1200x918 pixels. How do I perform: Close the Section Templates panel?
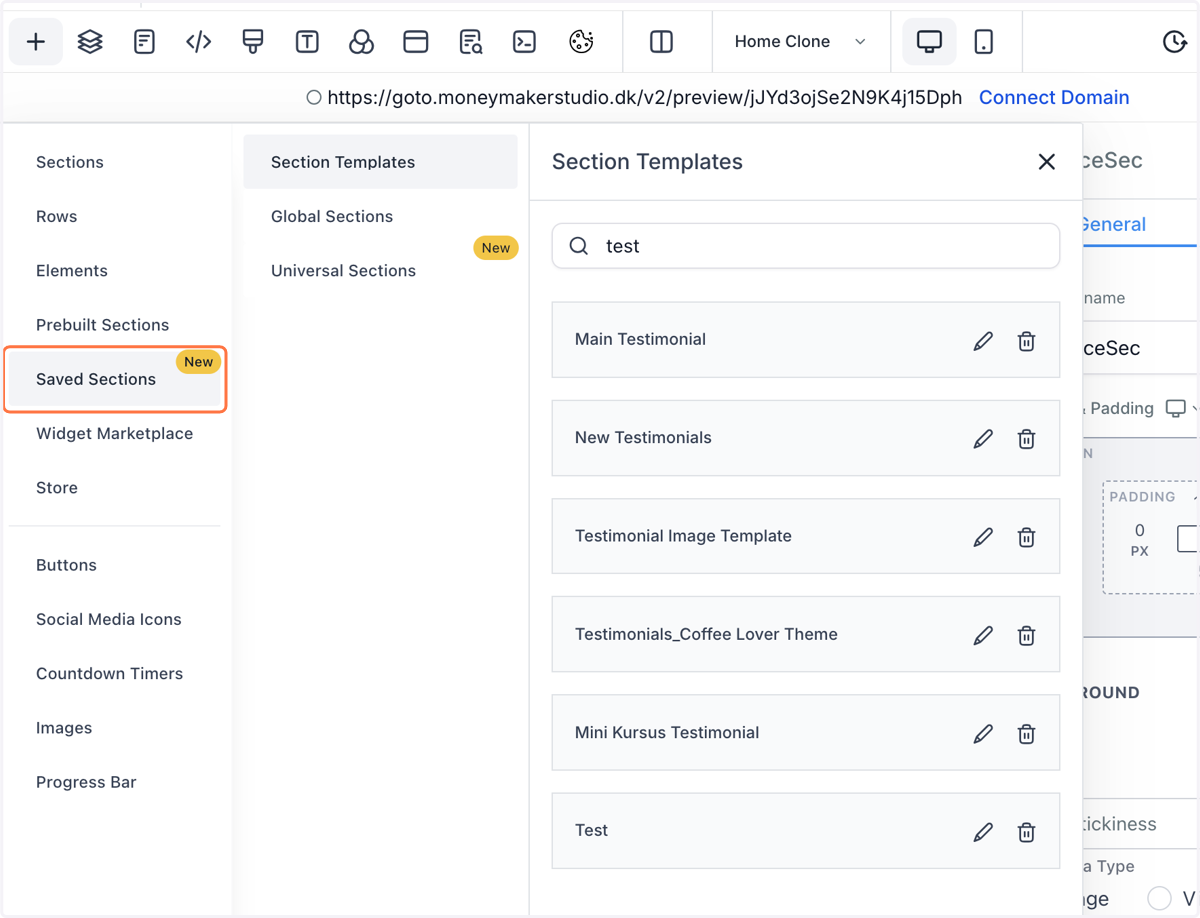(x=1046, y=162)
